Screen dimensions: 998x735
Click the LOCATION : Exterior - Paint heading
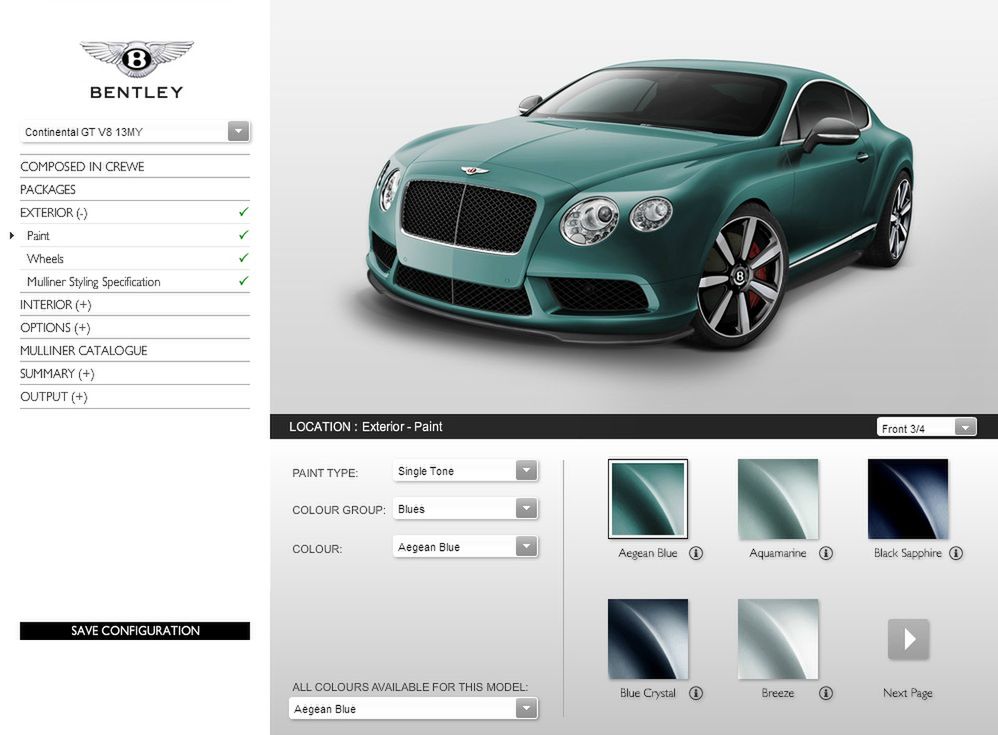click(365, 427)
